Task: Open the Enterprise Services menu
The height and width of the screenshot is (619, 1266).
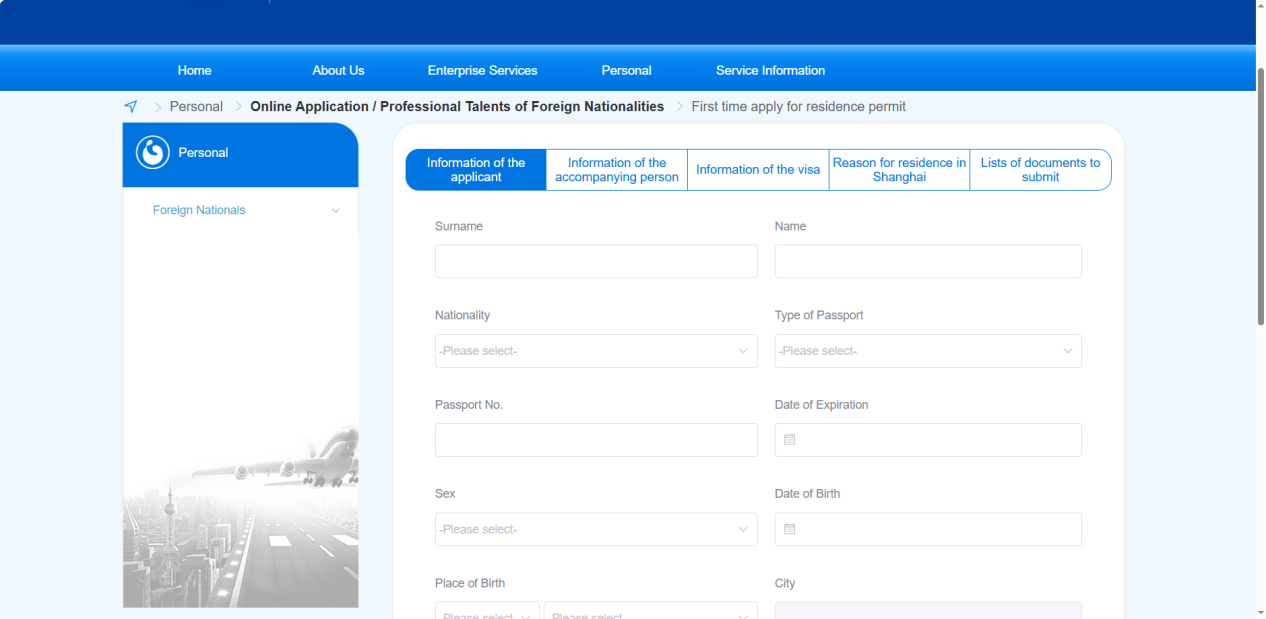Action: click(483, 70)
